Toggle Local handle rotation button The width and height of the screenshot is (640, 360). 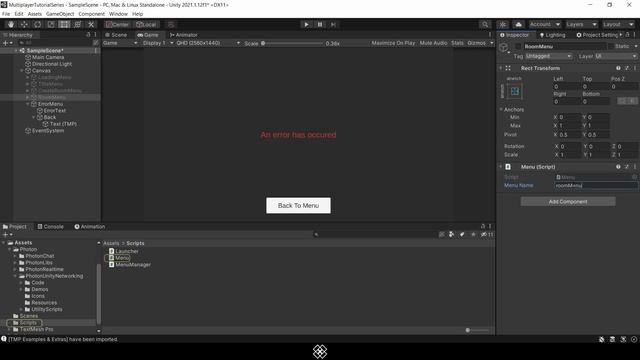[146, 24]
